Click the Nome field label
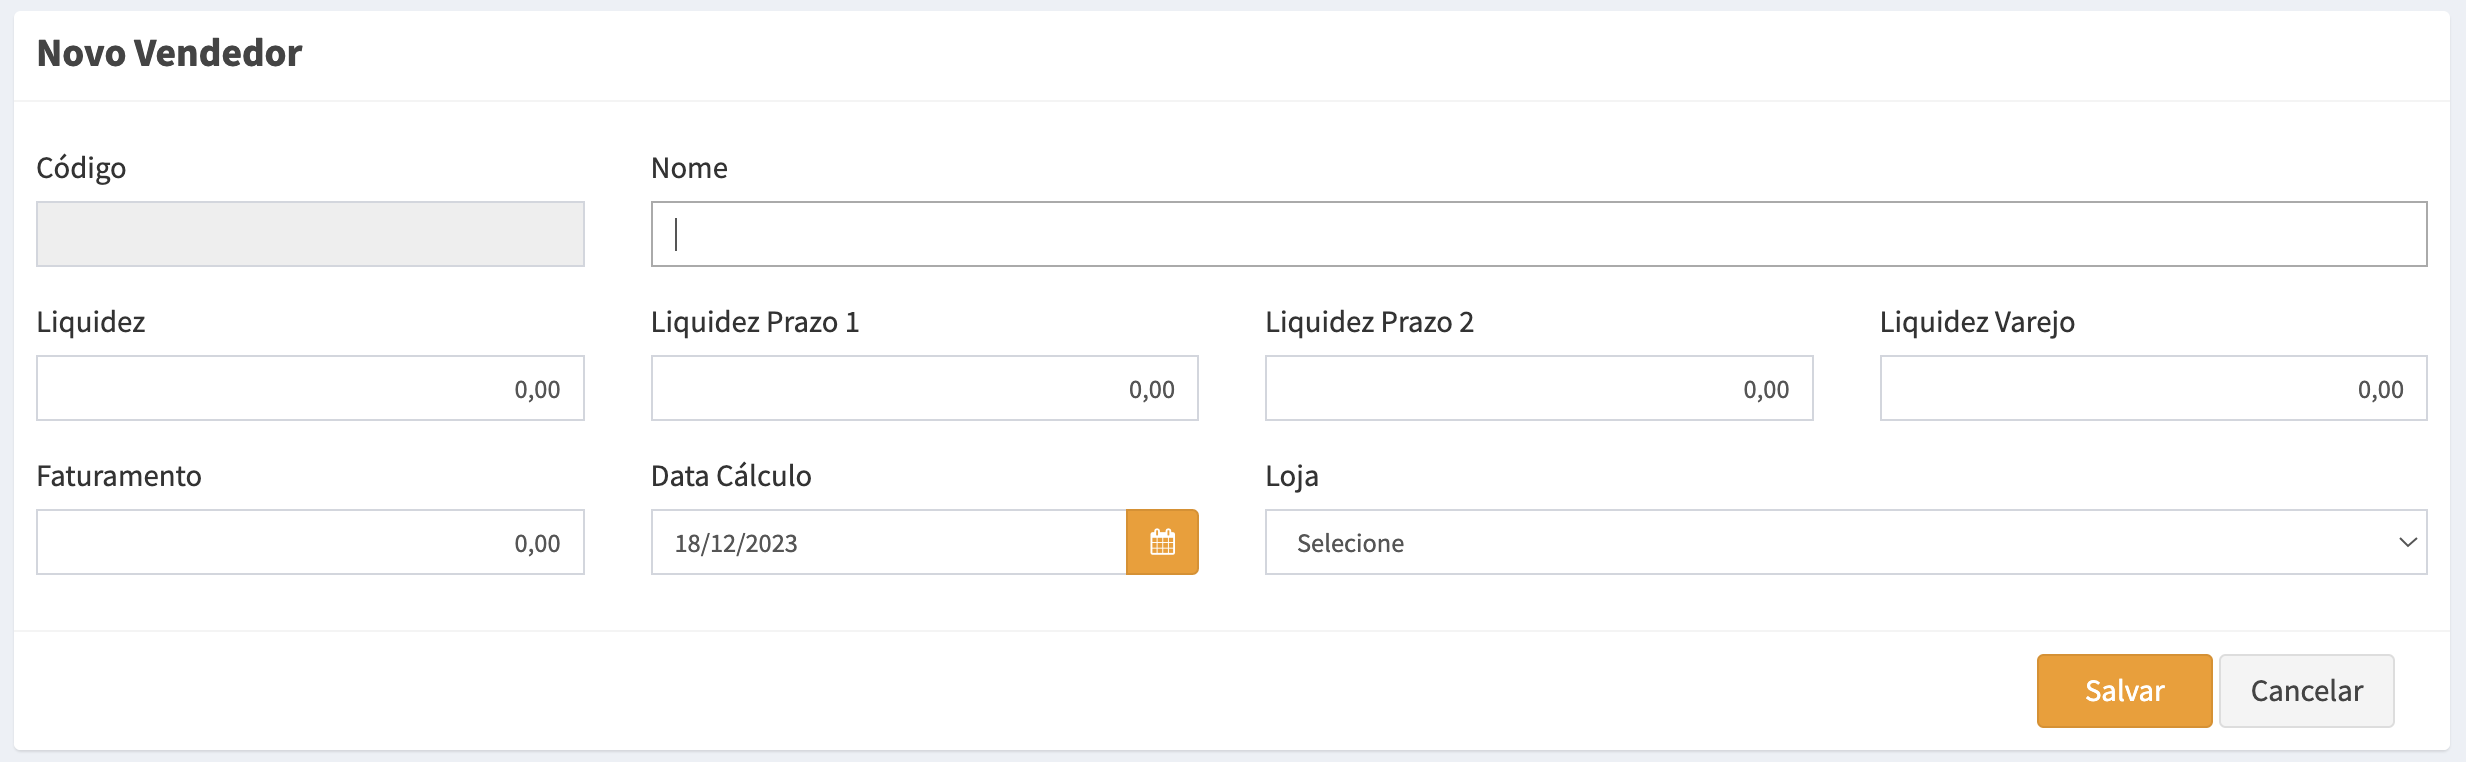2466x762 pixels. [689, 168]
